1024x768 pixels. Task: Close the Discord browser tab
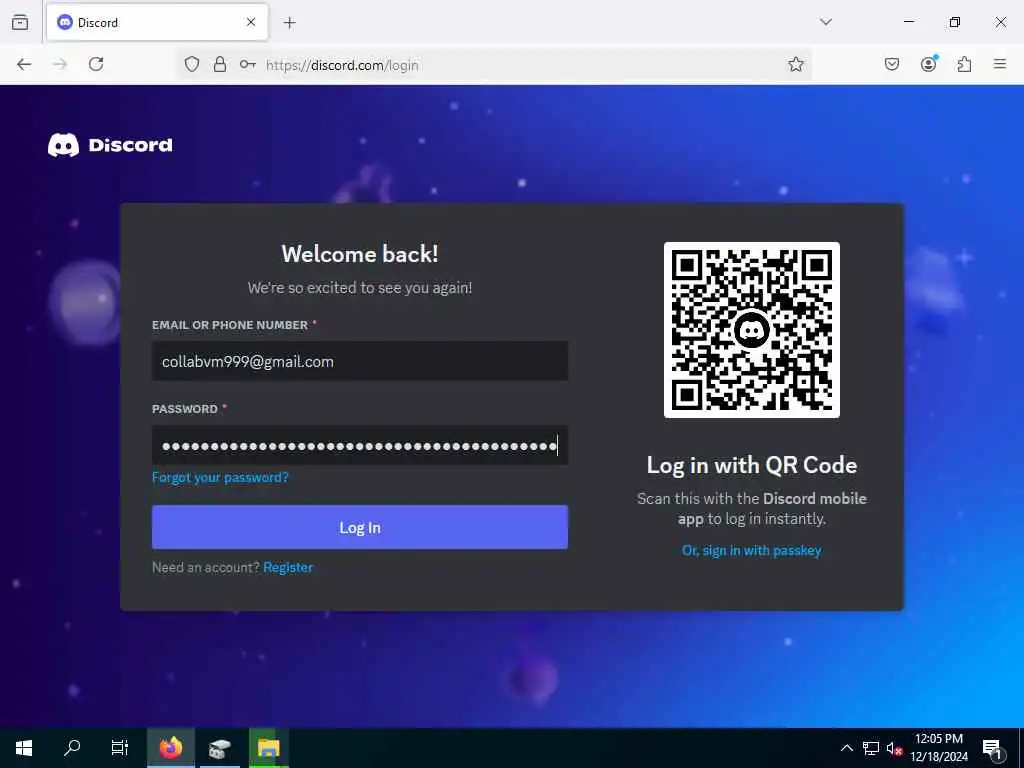[x=251, y=22]
